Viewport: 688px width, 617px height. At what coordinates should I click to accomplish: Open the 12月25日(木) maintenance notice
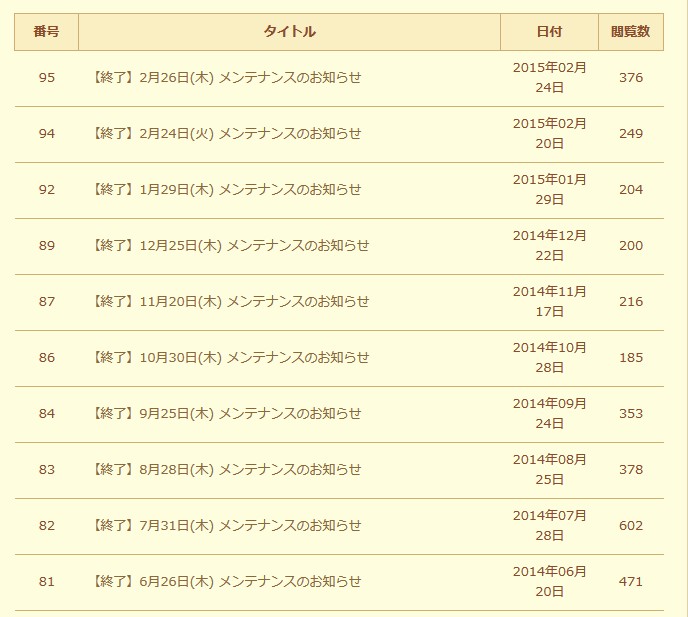pyautogui.click(x=230, y=246)
